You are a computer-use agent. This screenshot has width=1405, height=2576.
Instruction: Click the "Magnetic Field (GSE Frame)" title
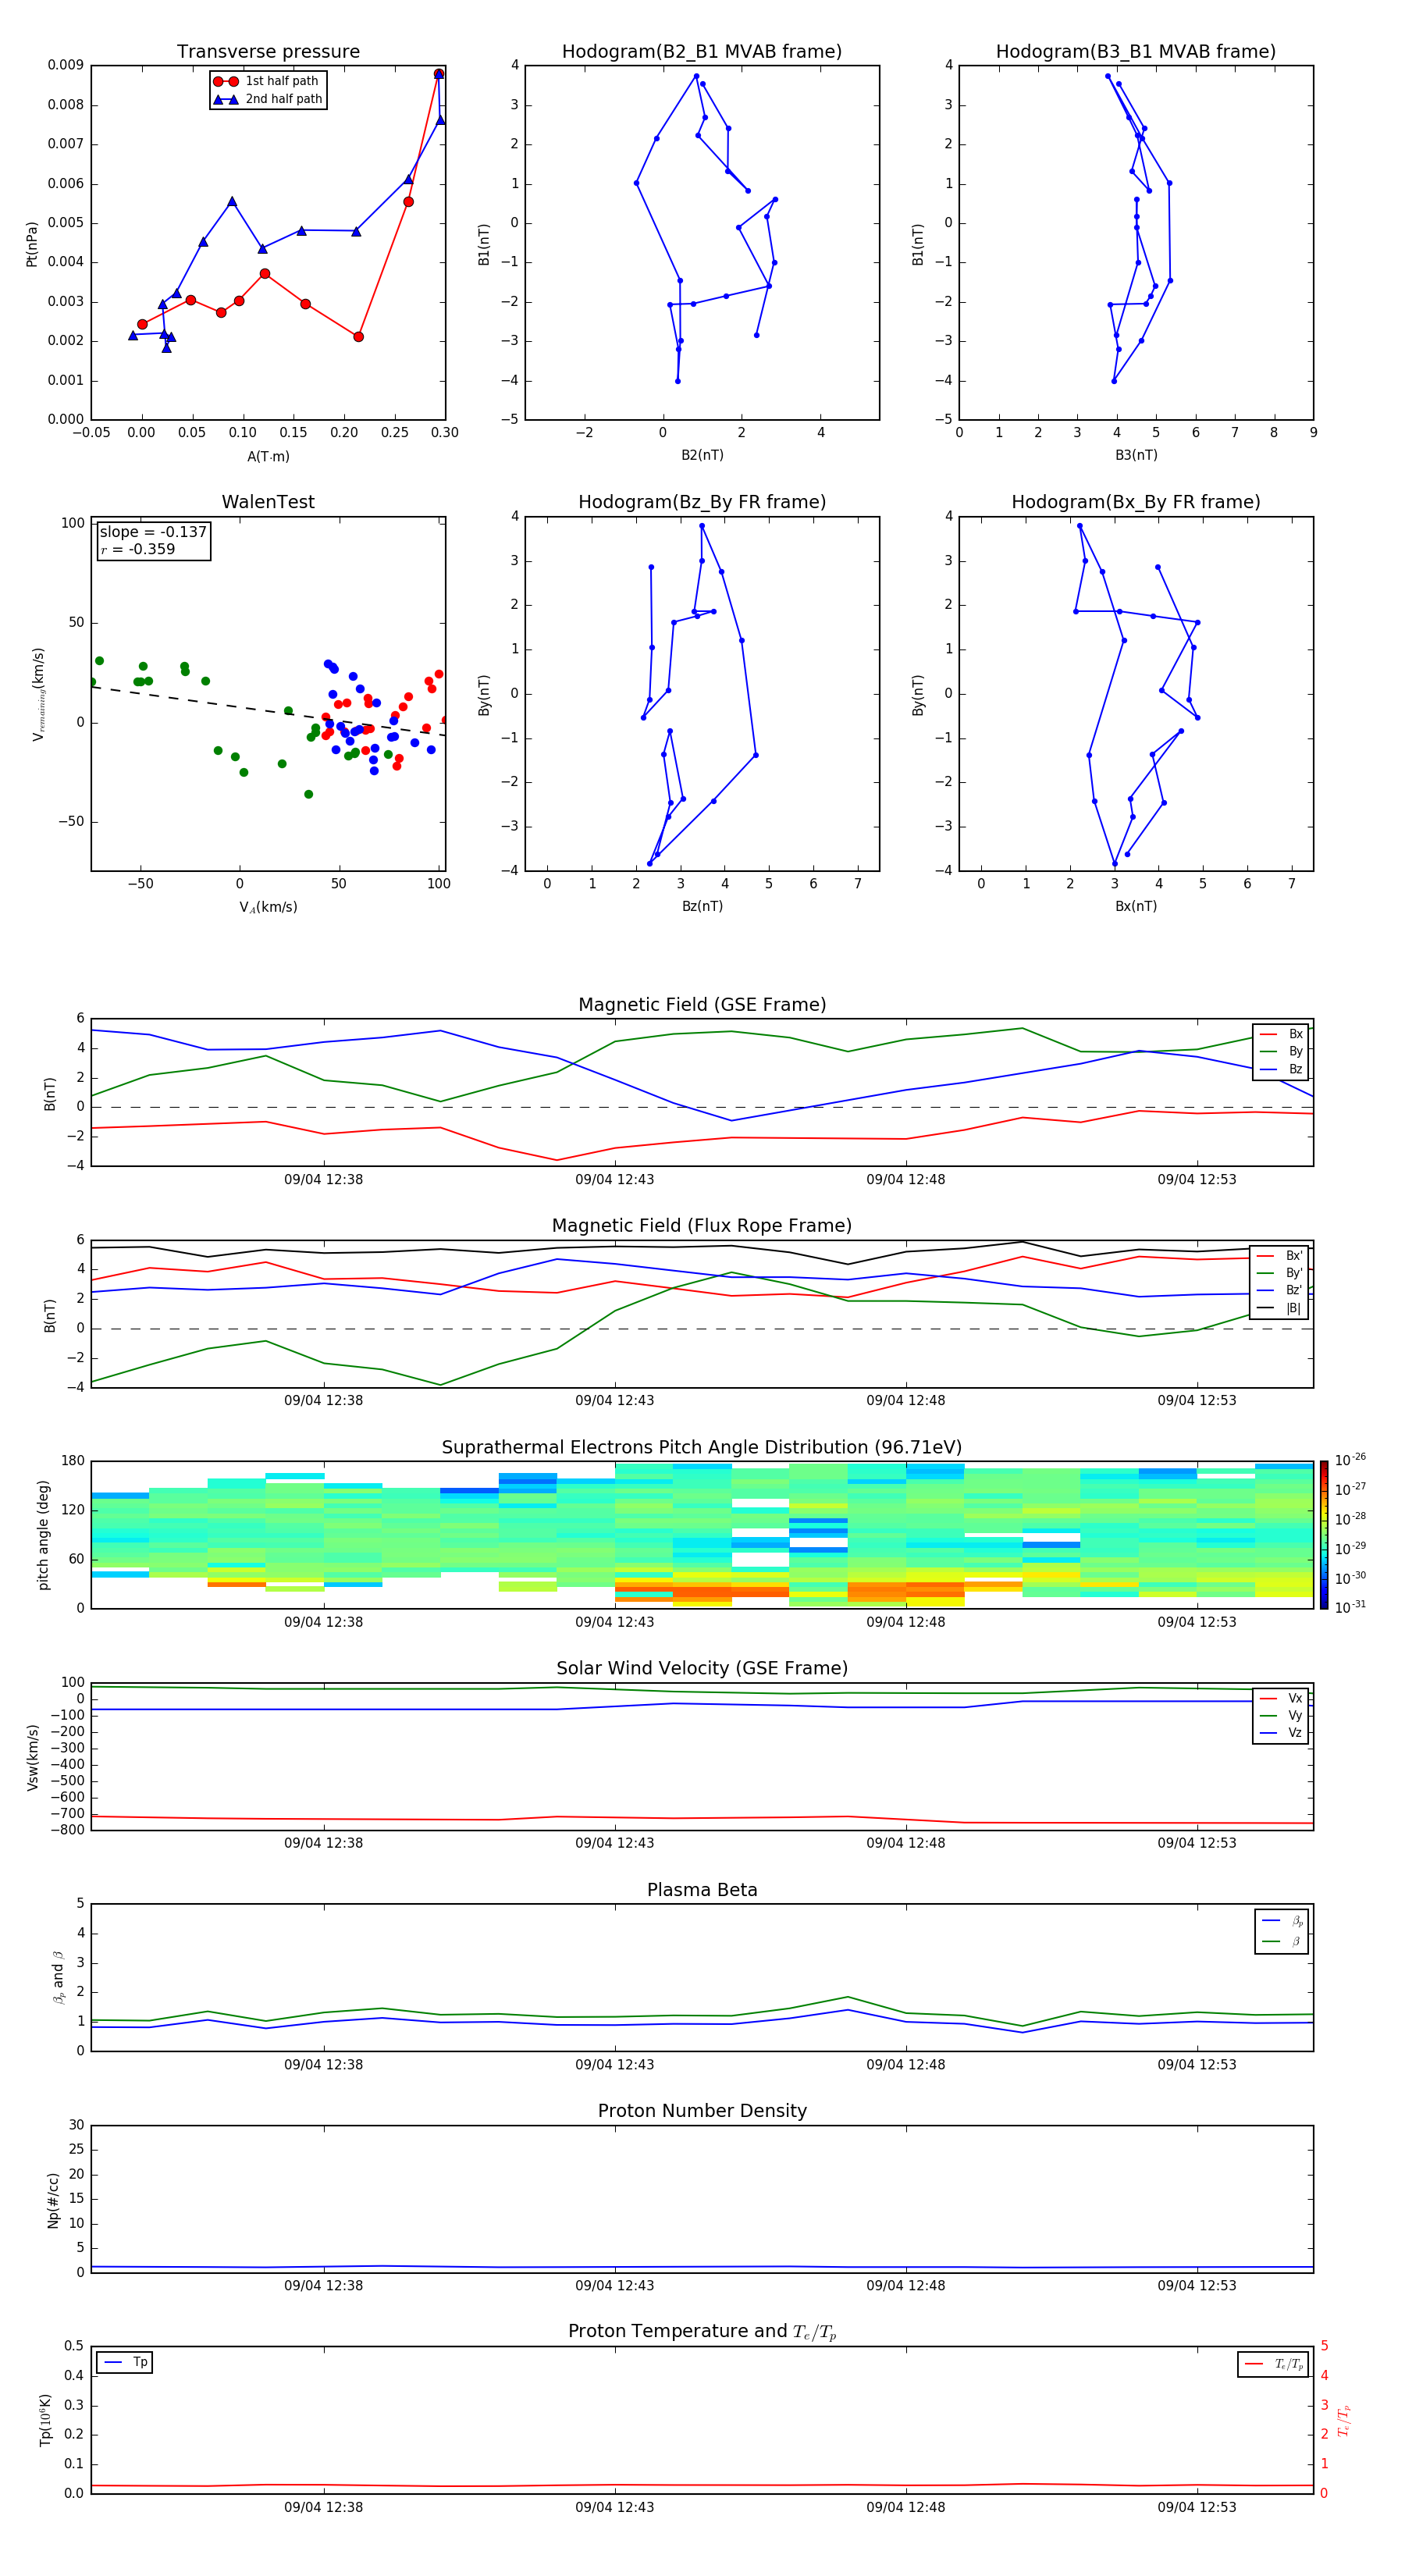pyautogui.click(x=702, y=1005)
